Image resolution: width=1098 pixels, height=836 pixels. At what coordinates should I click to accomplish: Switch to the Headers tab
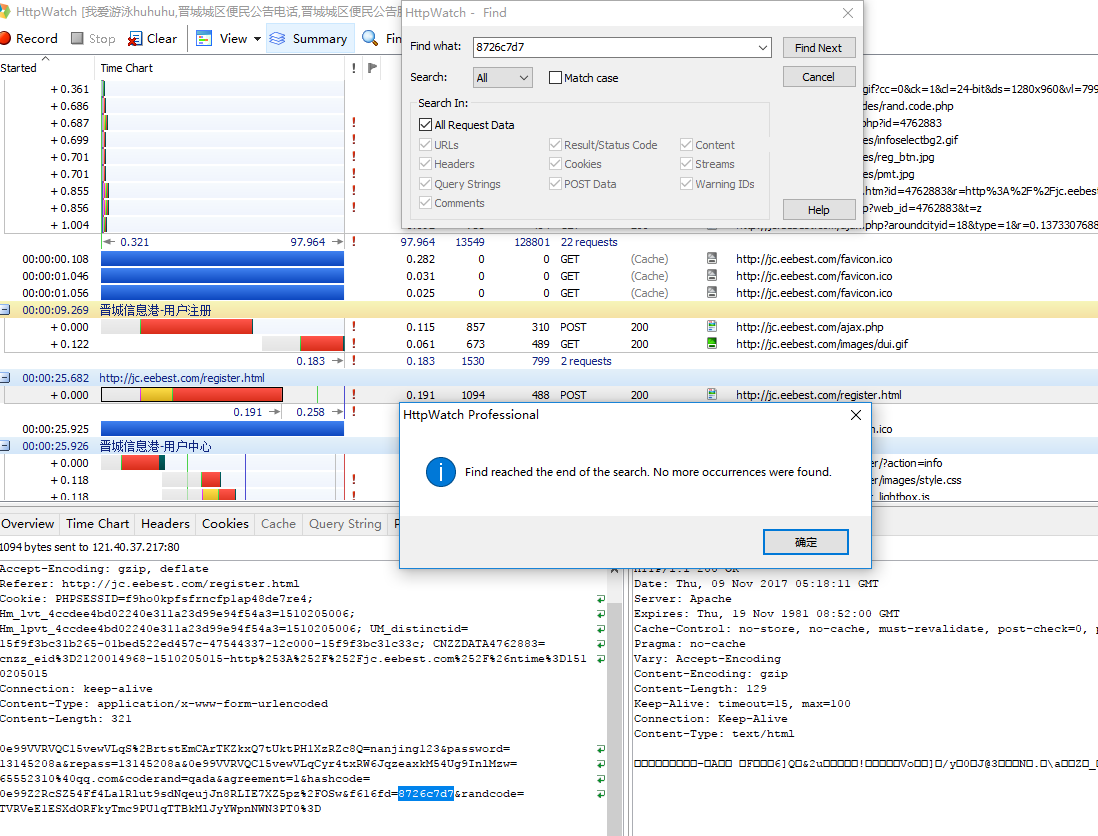pos(165,523)
